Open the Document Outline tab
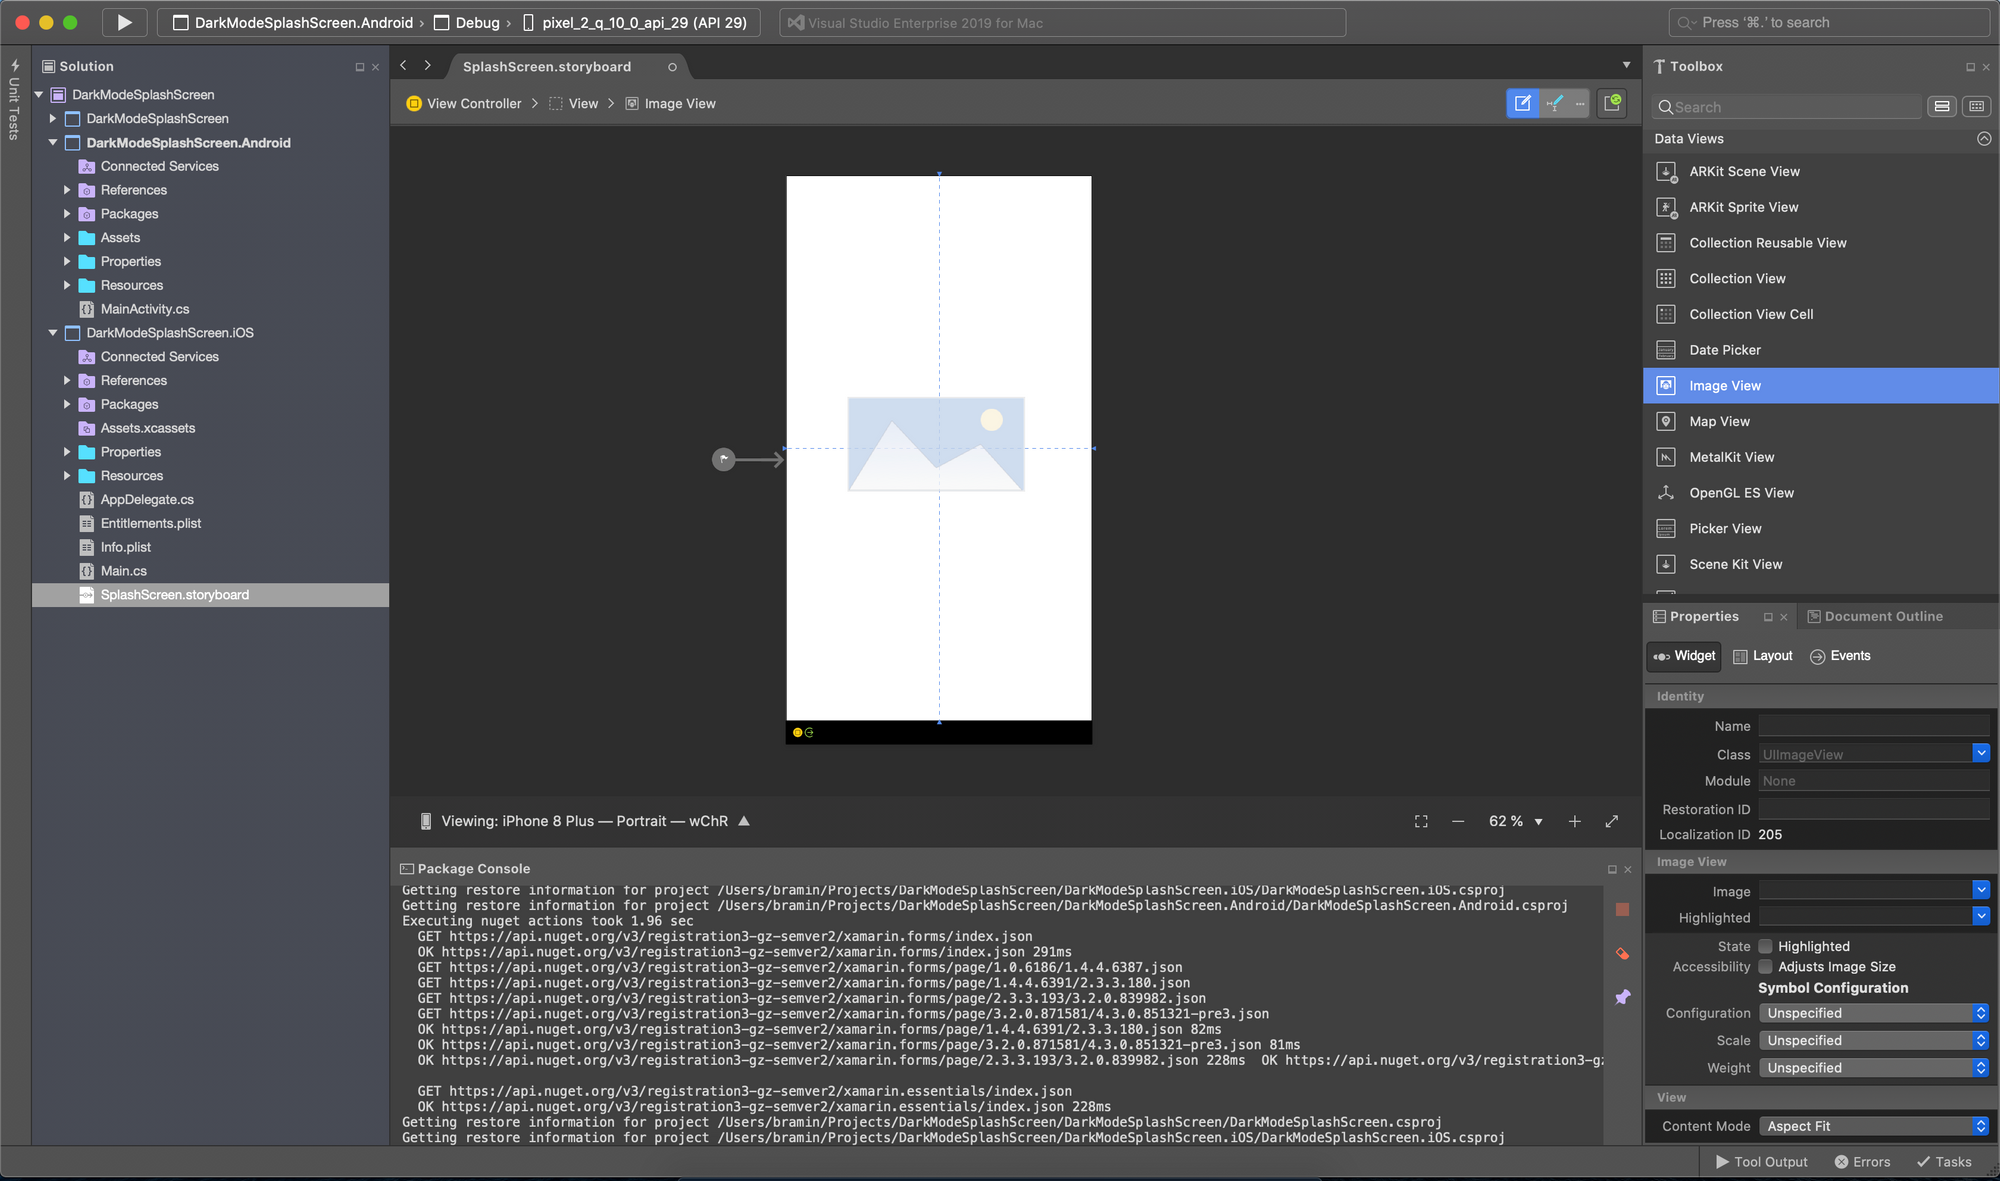 click(1875, 616)
